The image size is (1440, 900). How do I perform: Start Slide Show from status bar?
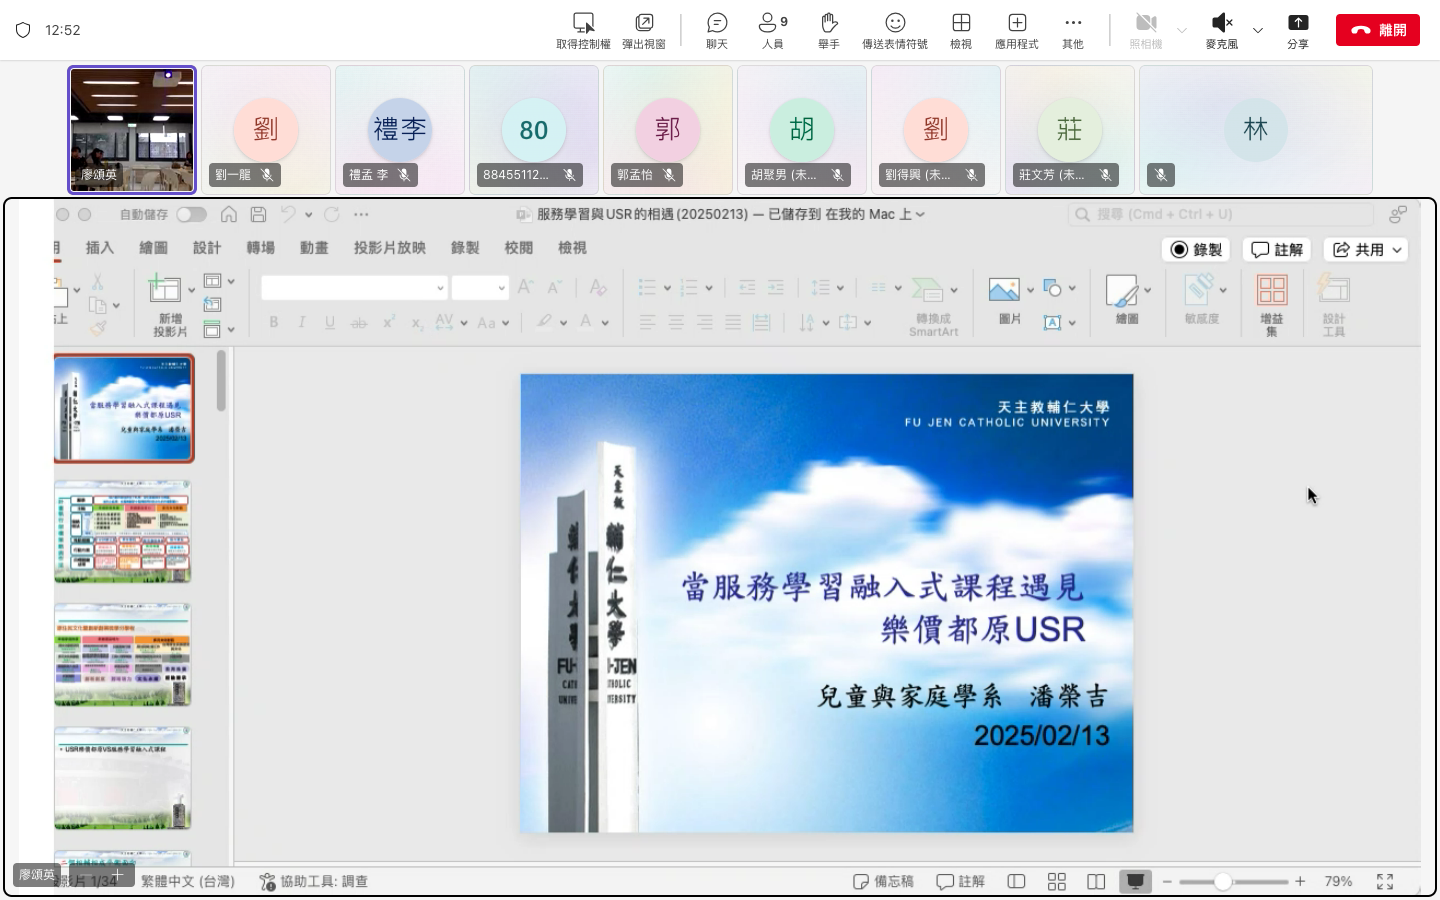[x=1135, y=881]
